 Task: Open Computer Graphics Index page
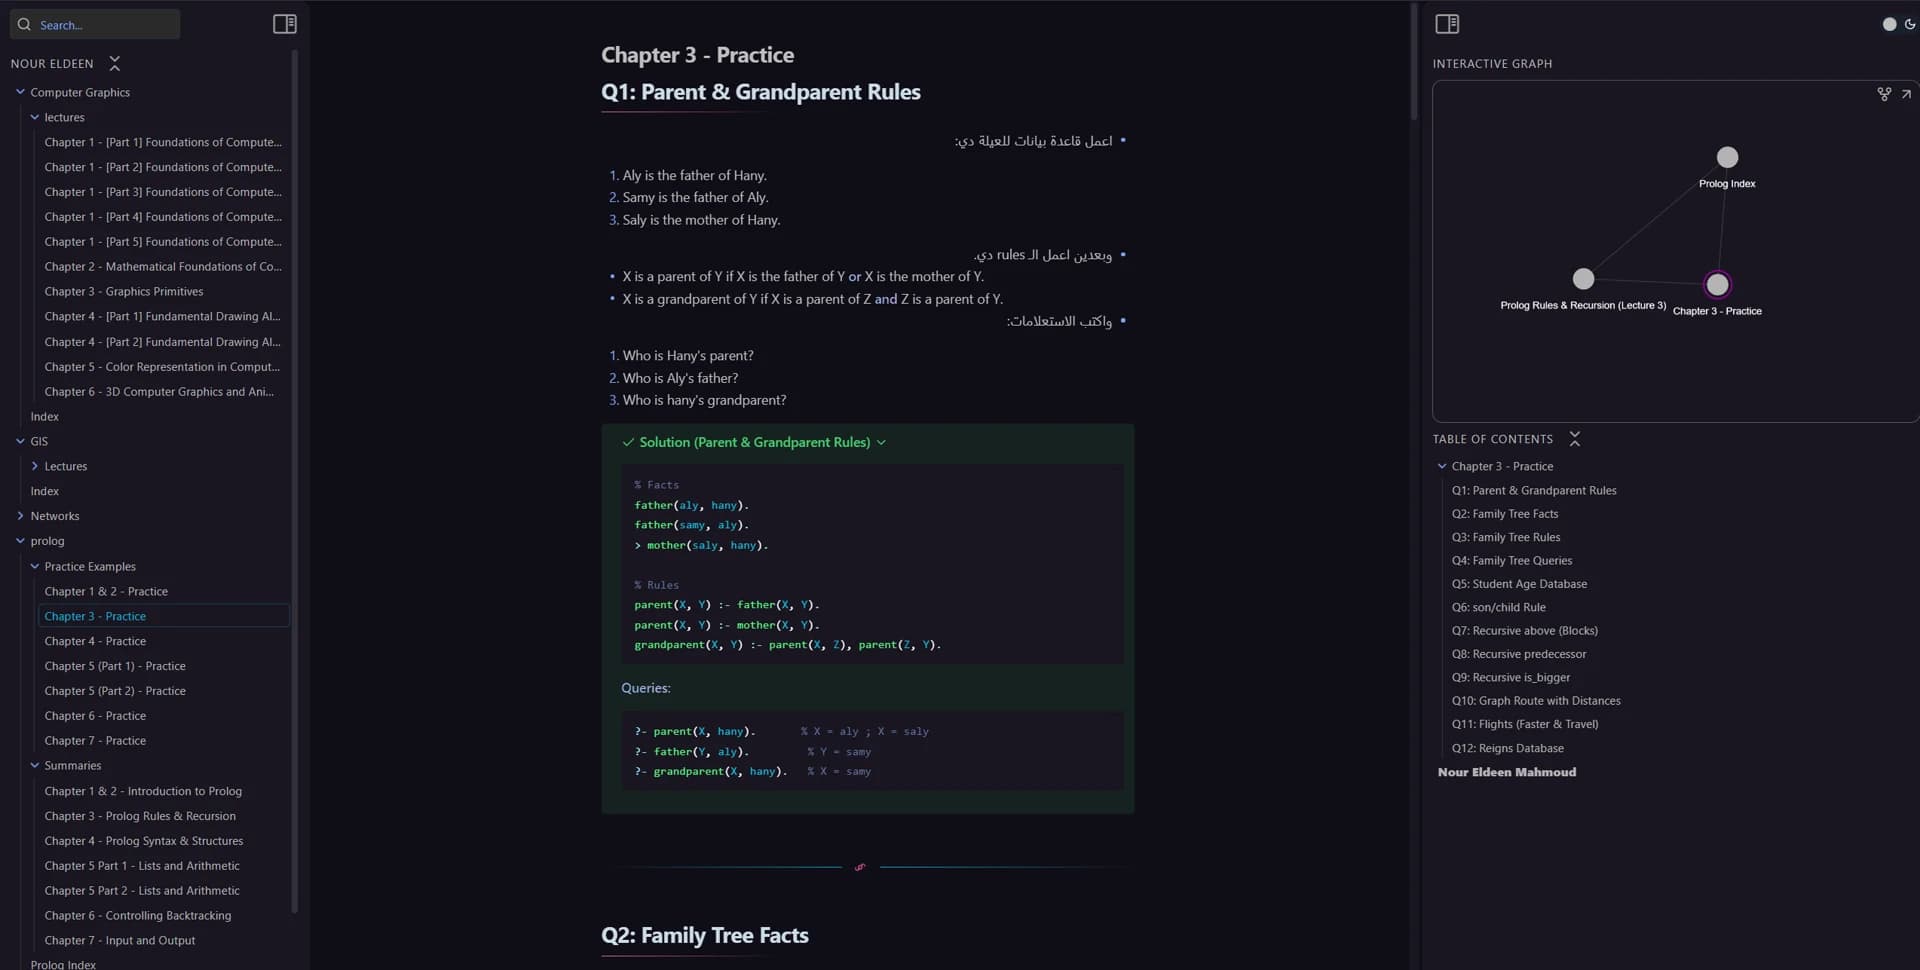[45, 417]
